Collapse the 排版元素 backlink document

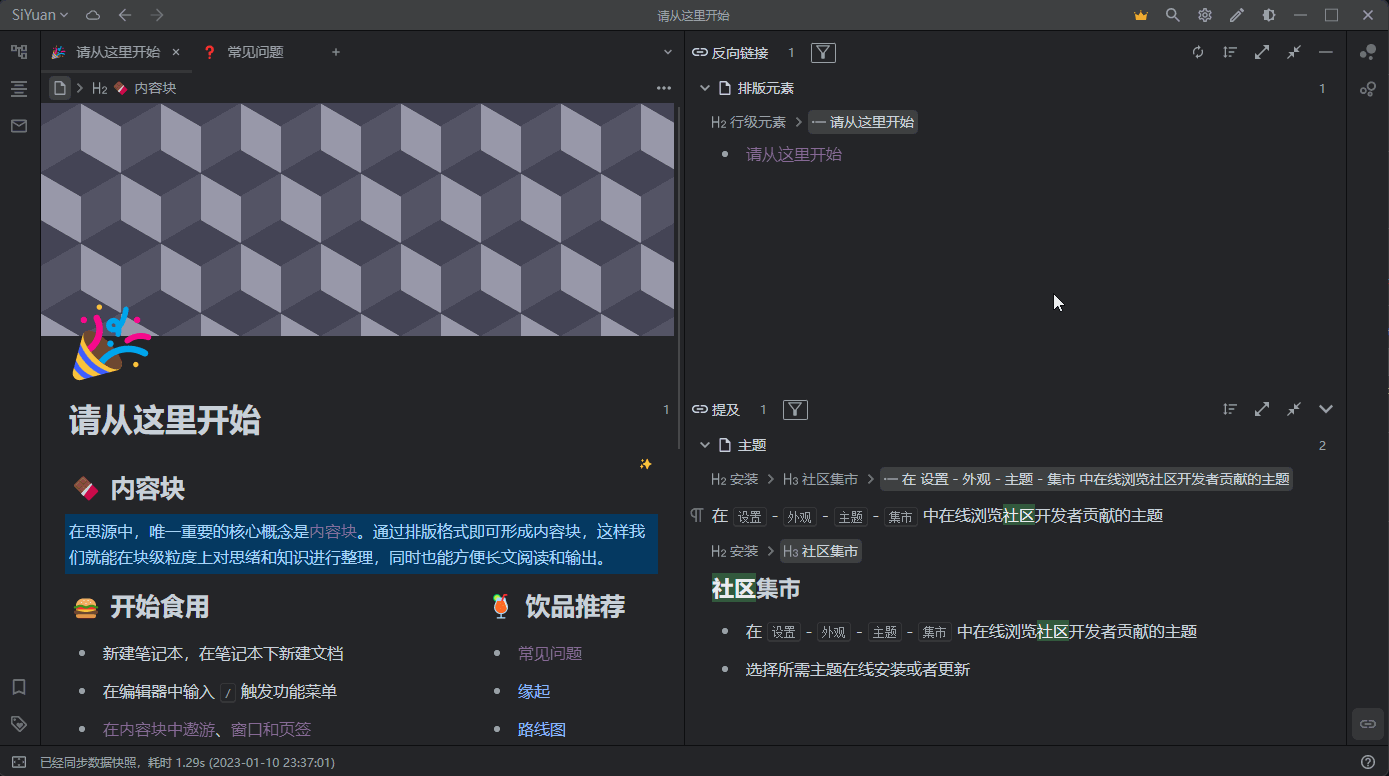(705, 88)
